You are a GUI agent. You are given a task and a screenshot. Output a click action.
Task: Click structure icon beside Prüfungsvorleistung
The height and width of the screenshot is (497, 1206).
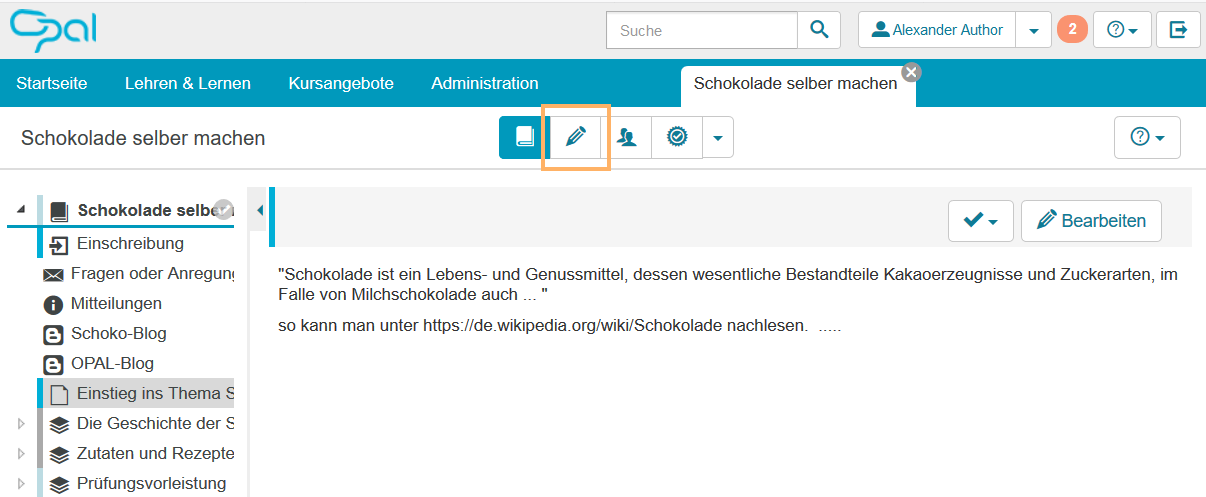tap(59, 484)
